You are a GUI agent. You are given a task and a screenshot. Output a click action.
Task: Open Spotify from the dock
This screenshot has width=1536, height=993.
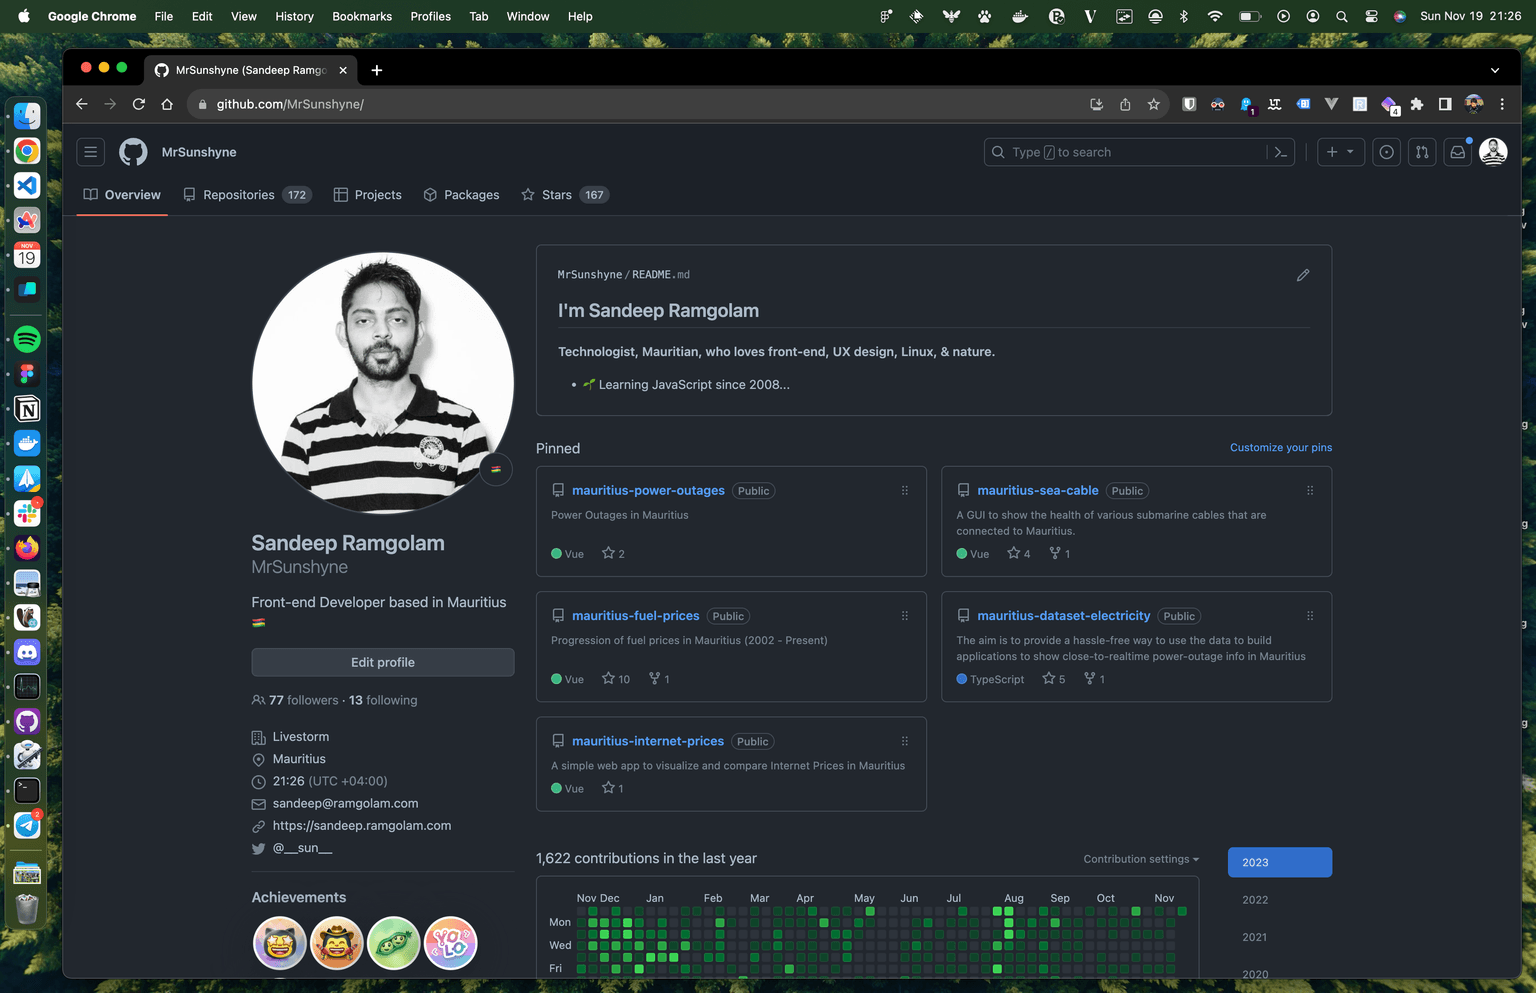point(27,339)
